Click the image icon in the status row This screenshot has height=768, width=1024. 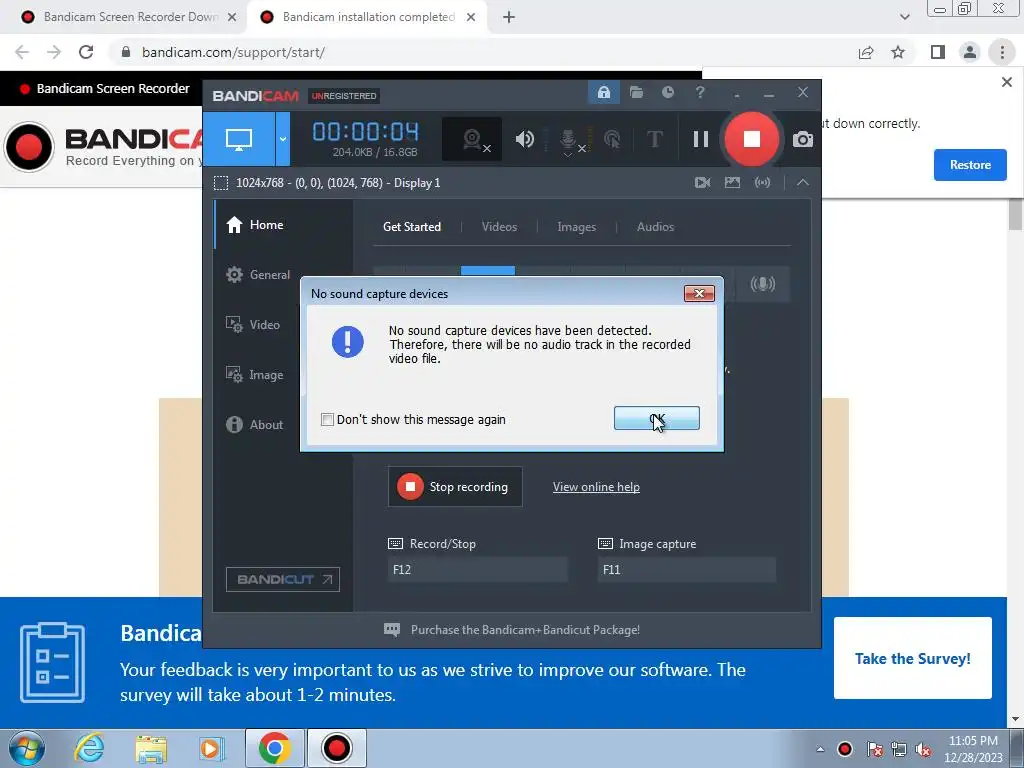732,182
